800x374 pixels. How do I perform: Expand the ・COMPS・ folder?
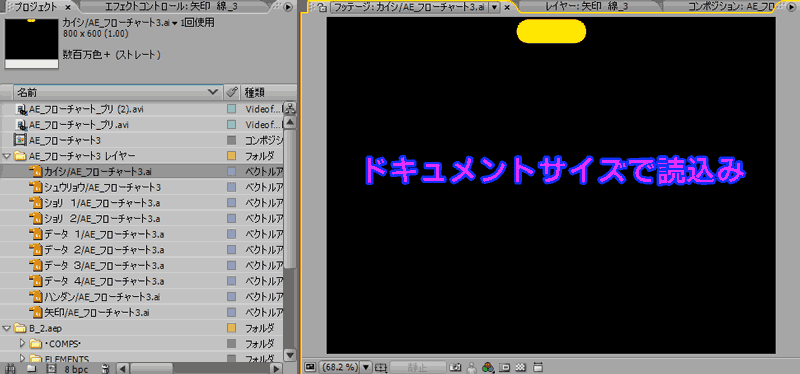[22, 343]
